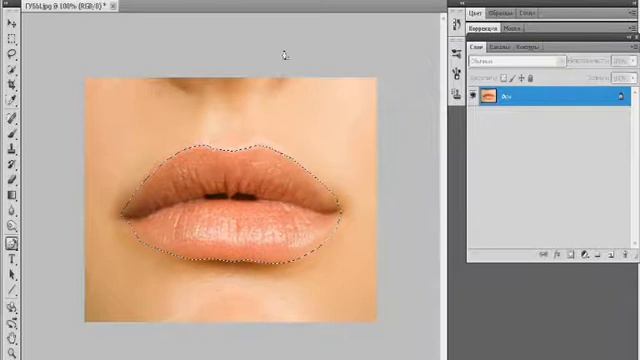
Task: Select the Lasso tool
Action: [x=11, y=54]
